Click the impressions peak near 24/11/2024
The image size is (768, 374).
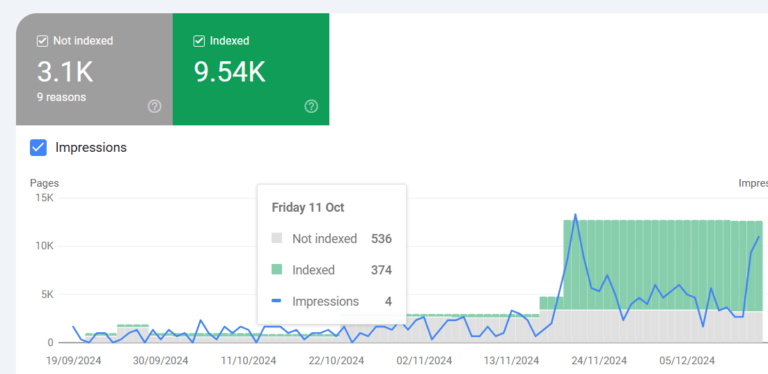(x=575, y=214)
